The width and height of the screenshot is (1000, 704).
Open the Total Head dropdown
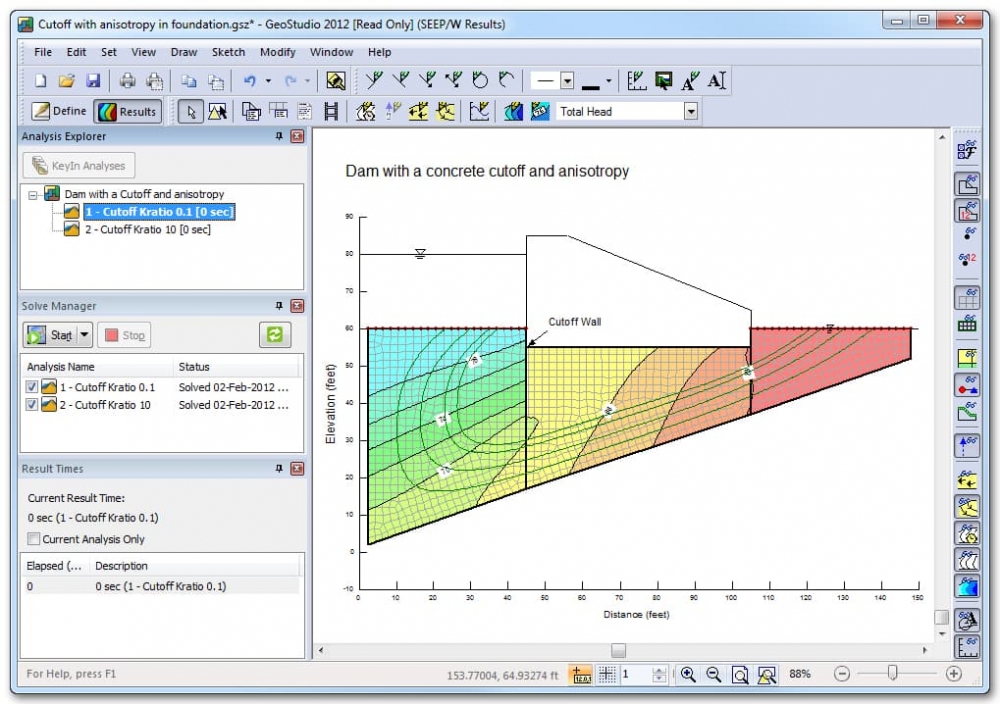click(x=691, y=112)
